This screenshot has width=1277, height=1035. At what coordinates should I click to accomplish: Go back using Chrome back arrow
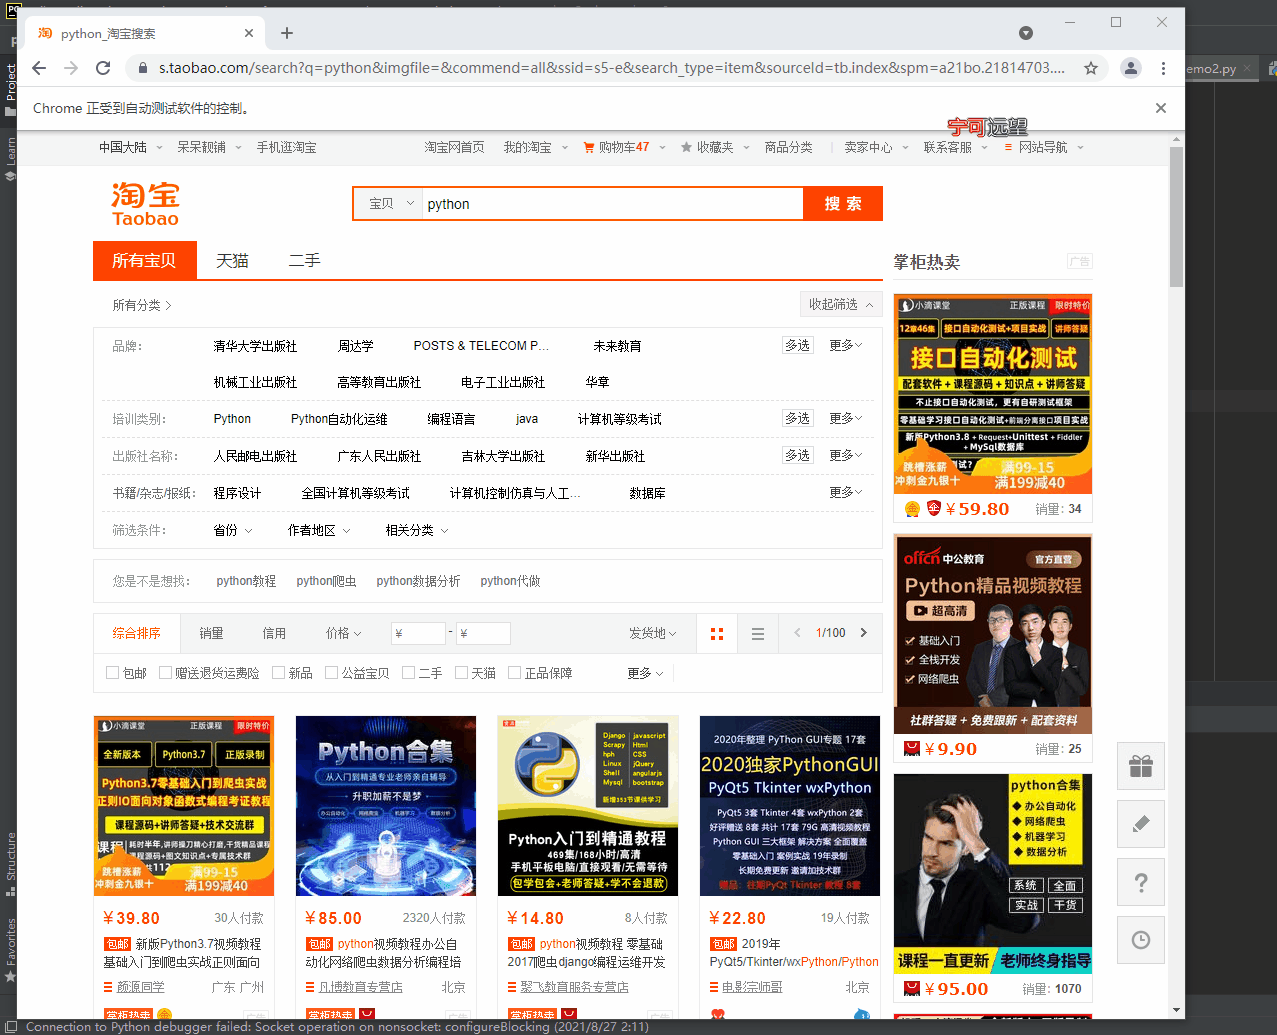39,68
